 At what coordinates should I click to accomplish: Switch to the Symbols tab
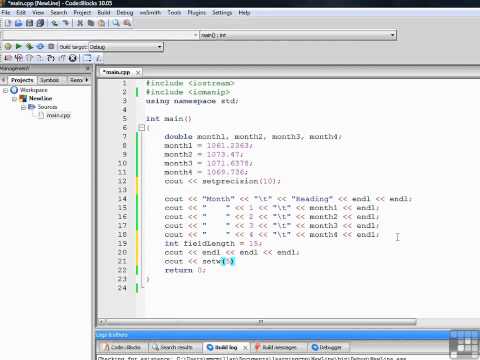[49, 80]
